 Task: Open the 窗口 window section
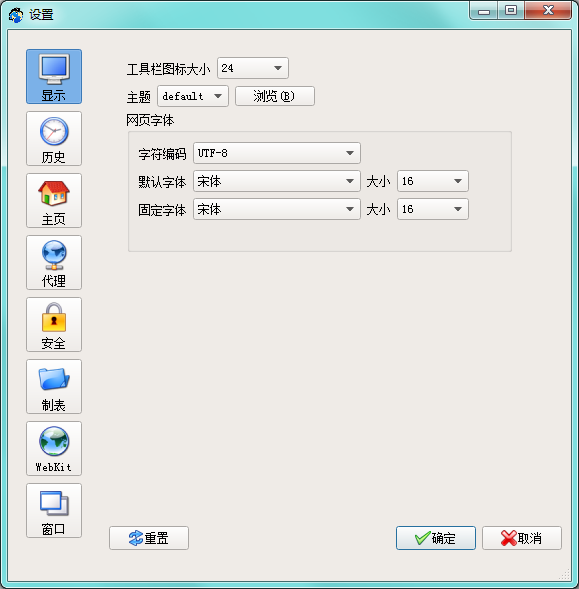(54, 510)
